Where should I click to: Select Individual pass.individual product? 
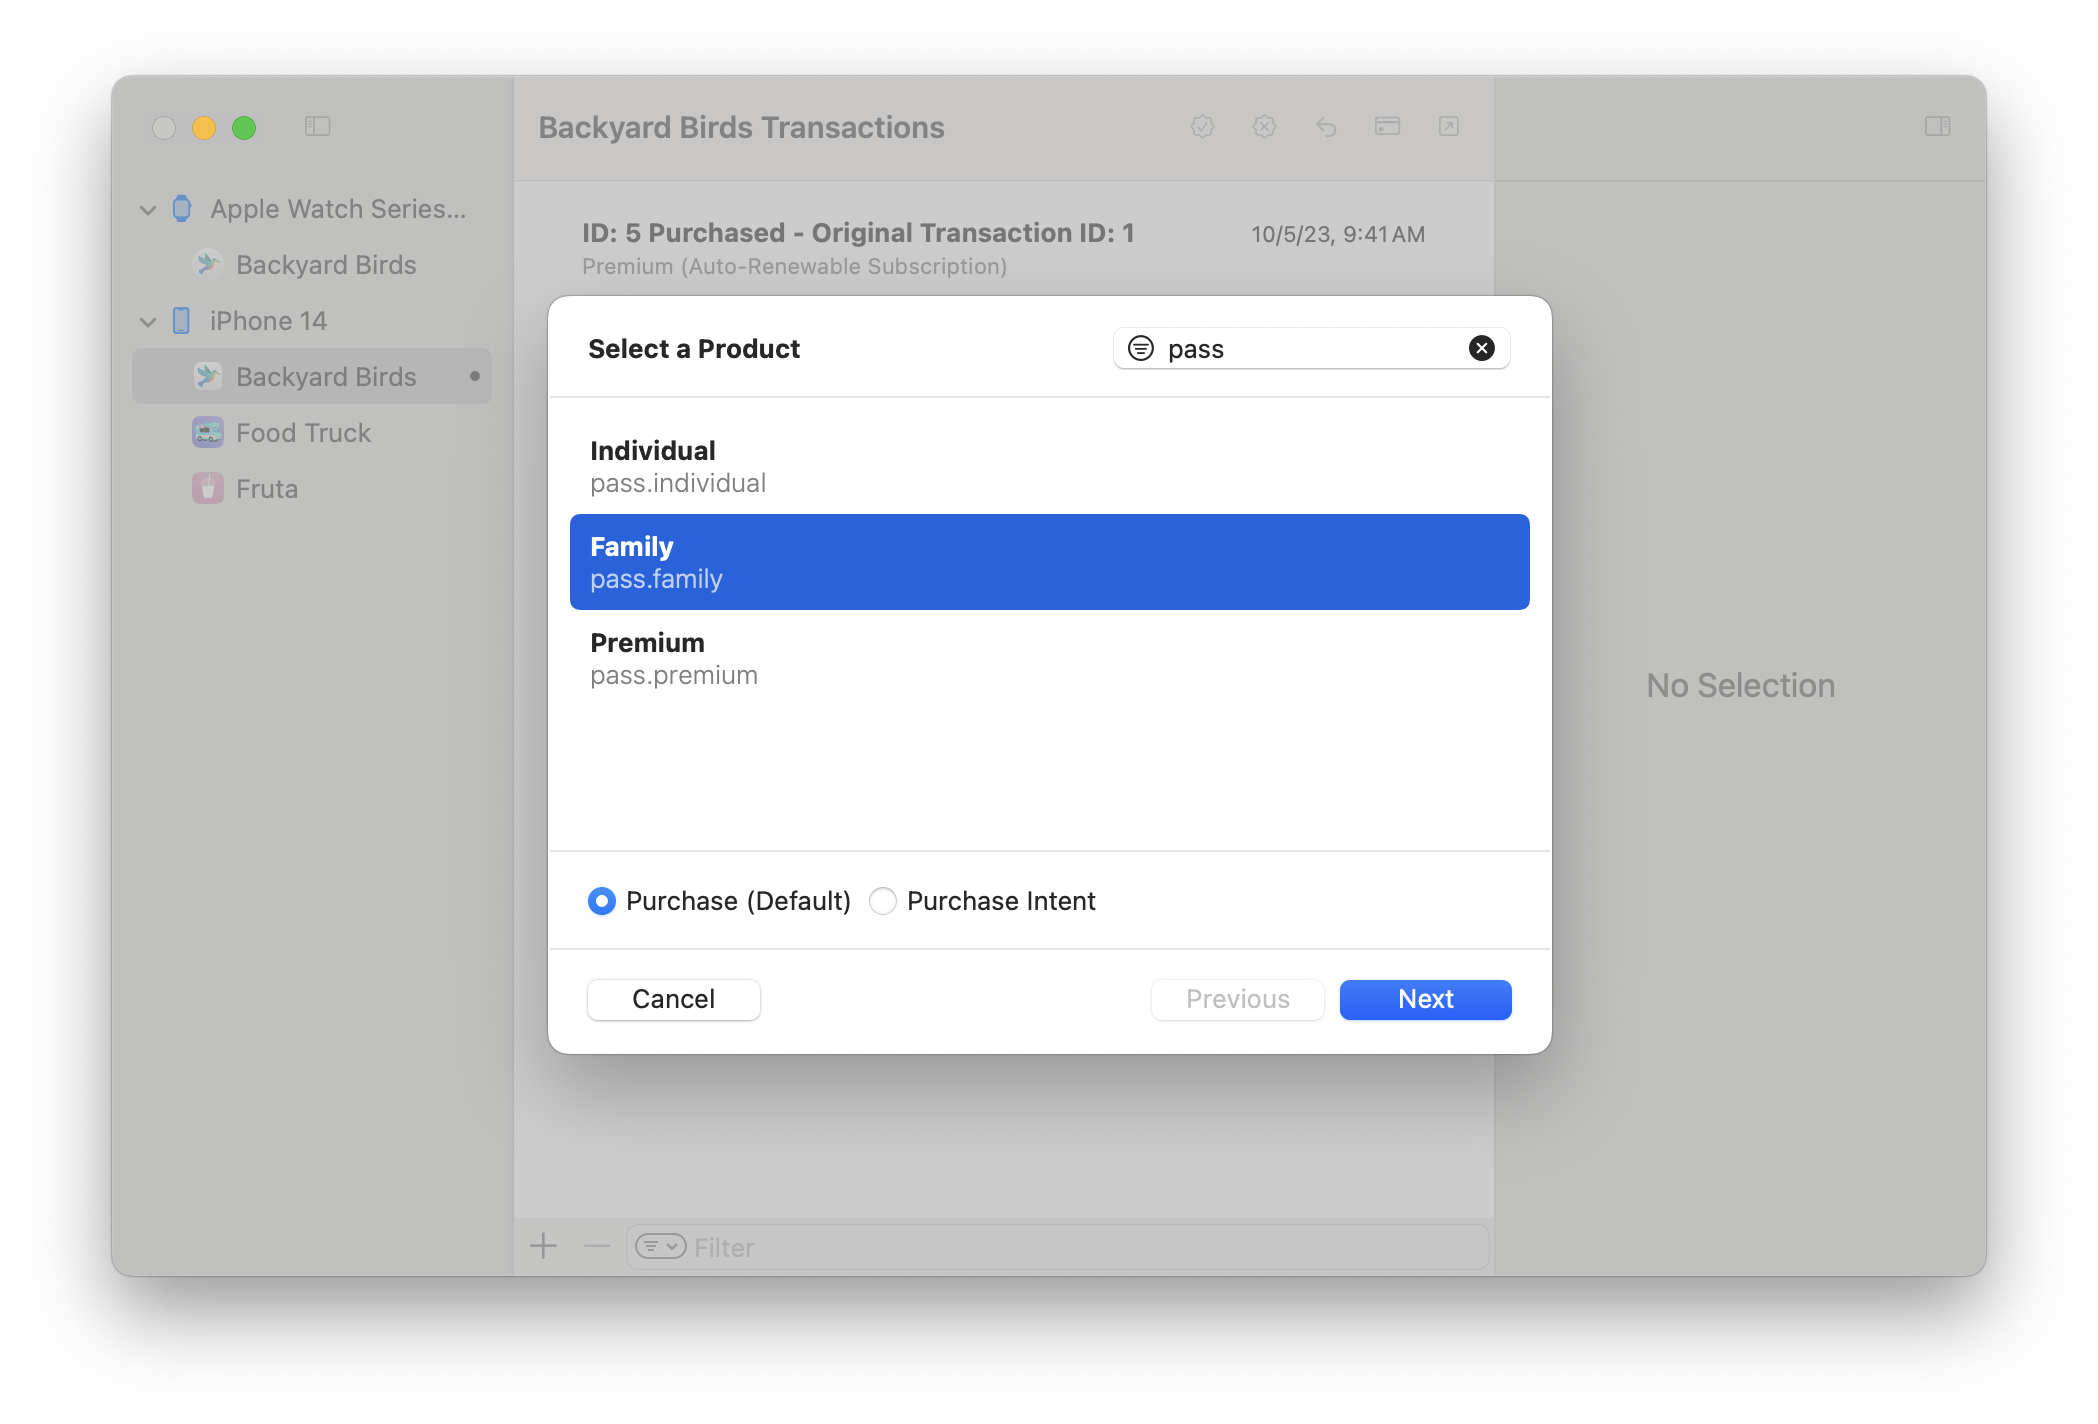tap(1048, 466)
